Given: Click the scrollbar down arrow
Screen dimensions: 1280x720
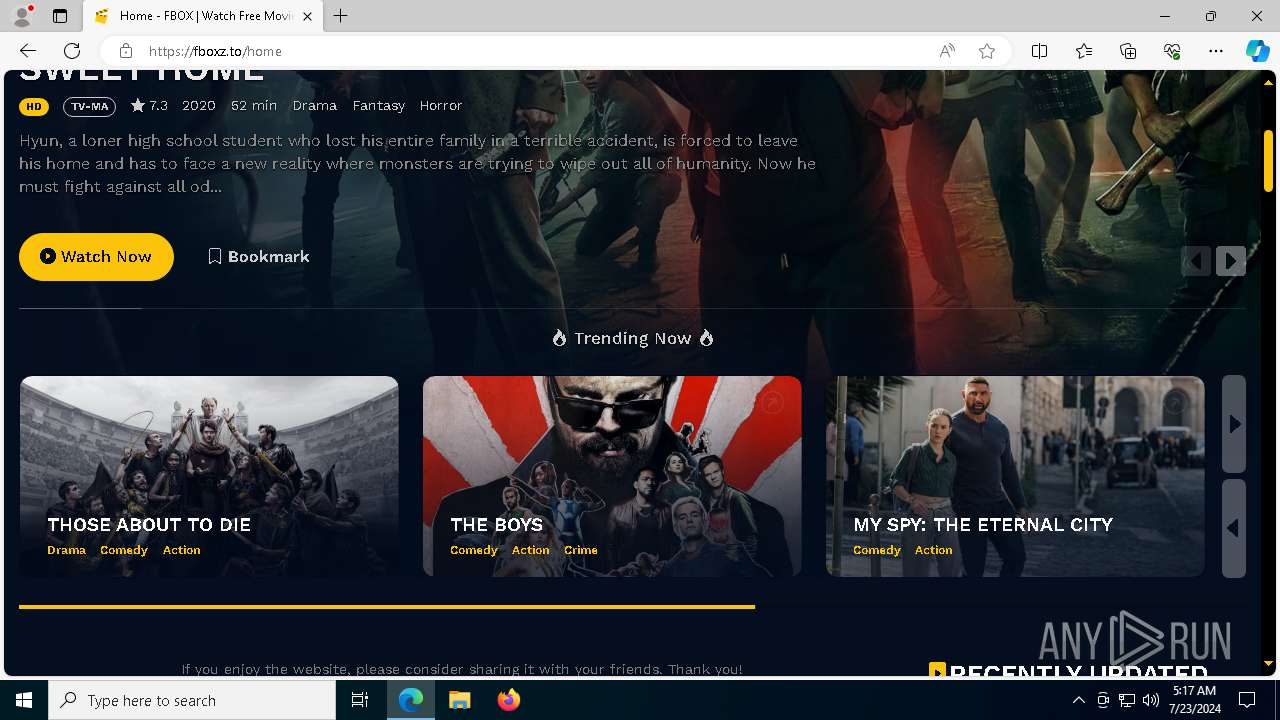Looking at the screenshot, I should (x=1268, y=663).
